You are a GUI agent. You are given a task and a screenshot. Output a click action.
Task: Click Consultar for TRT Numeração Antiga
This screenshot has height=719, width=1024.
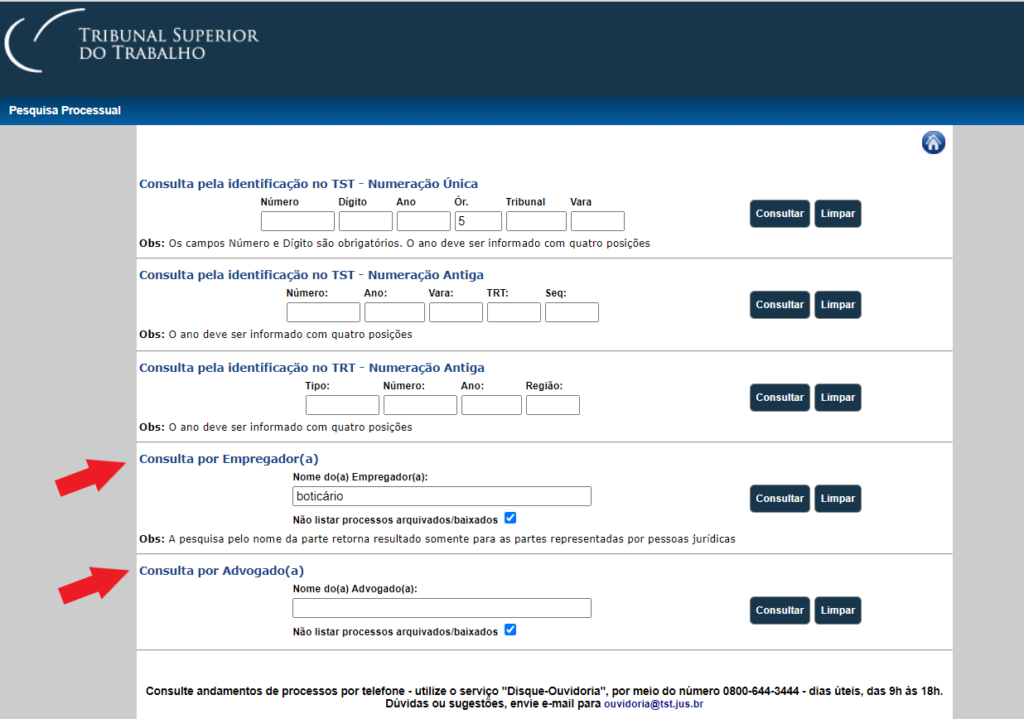(780, 397)
